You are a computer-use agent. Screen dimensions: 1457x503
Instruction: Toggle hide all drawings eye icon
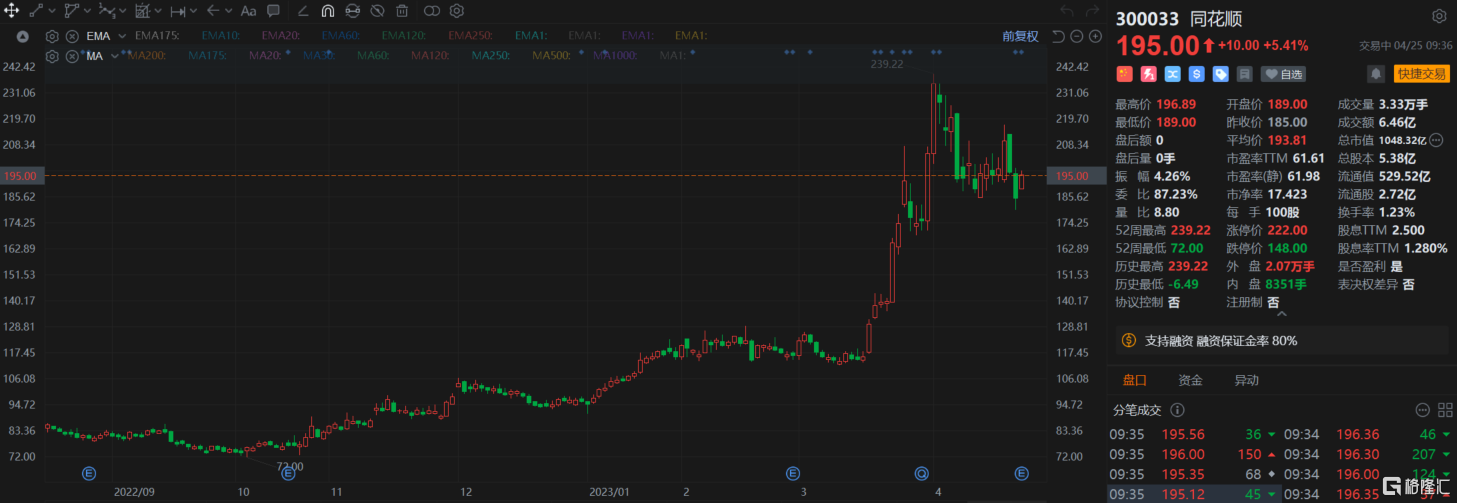coord(377,11)
